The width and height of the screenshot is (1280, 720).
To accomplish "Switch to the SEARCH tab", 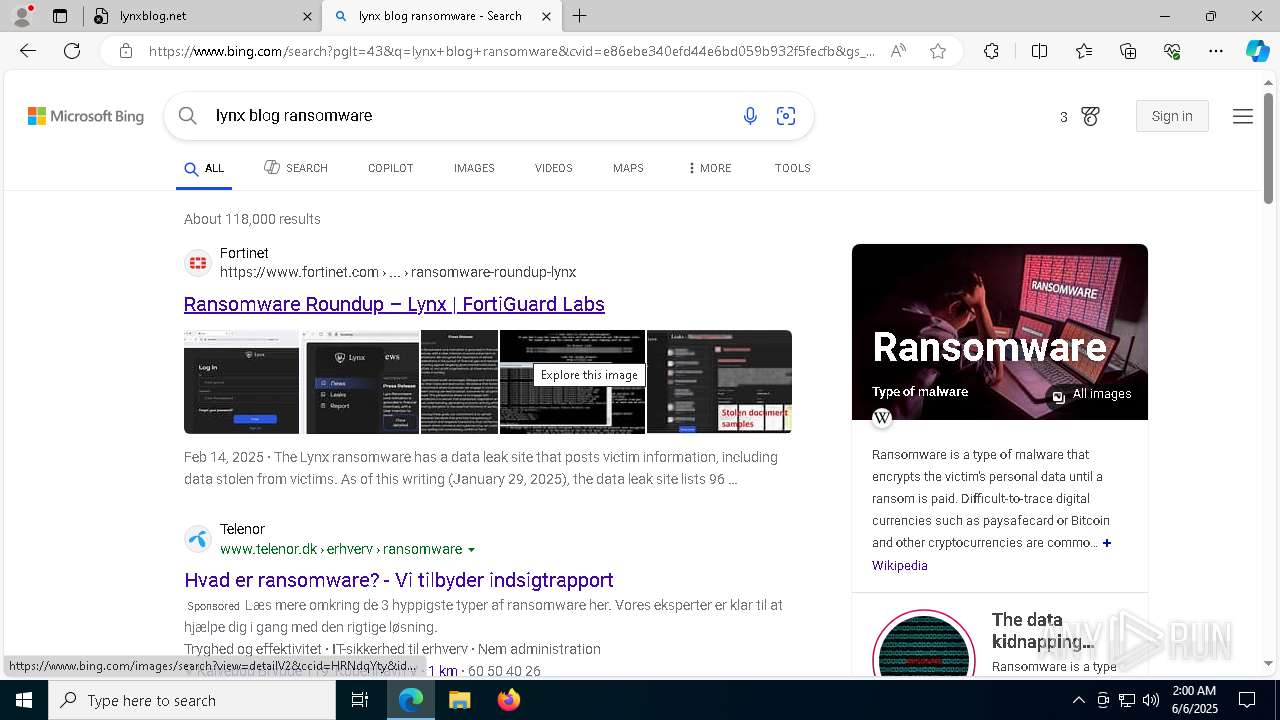I will click(296, 168).
